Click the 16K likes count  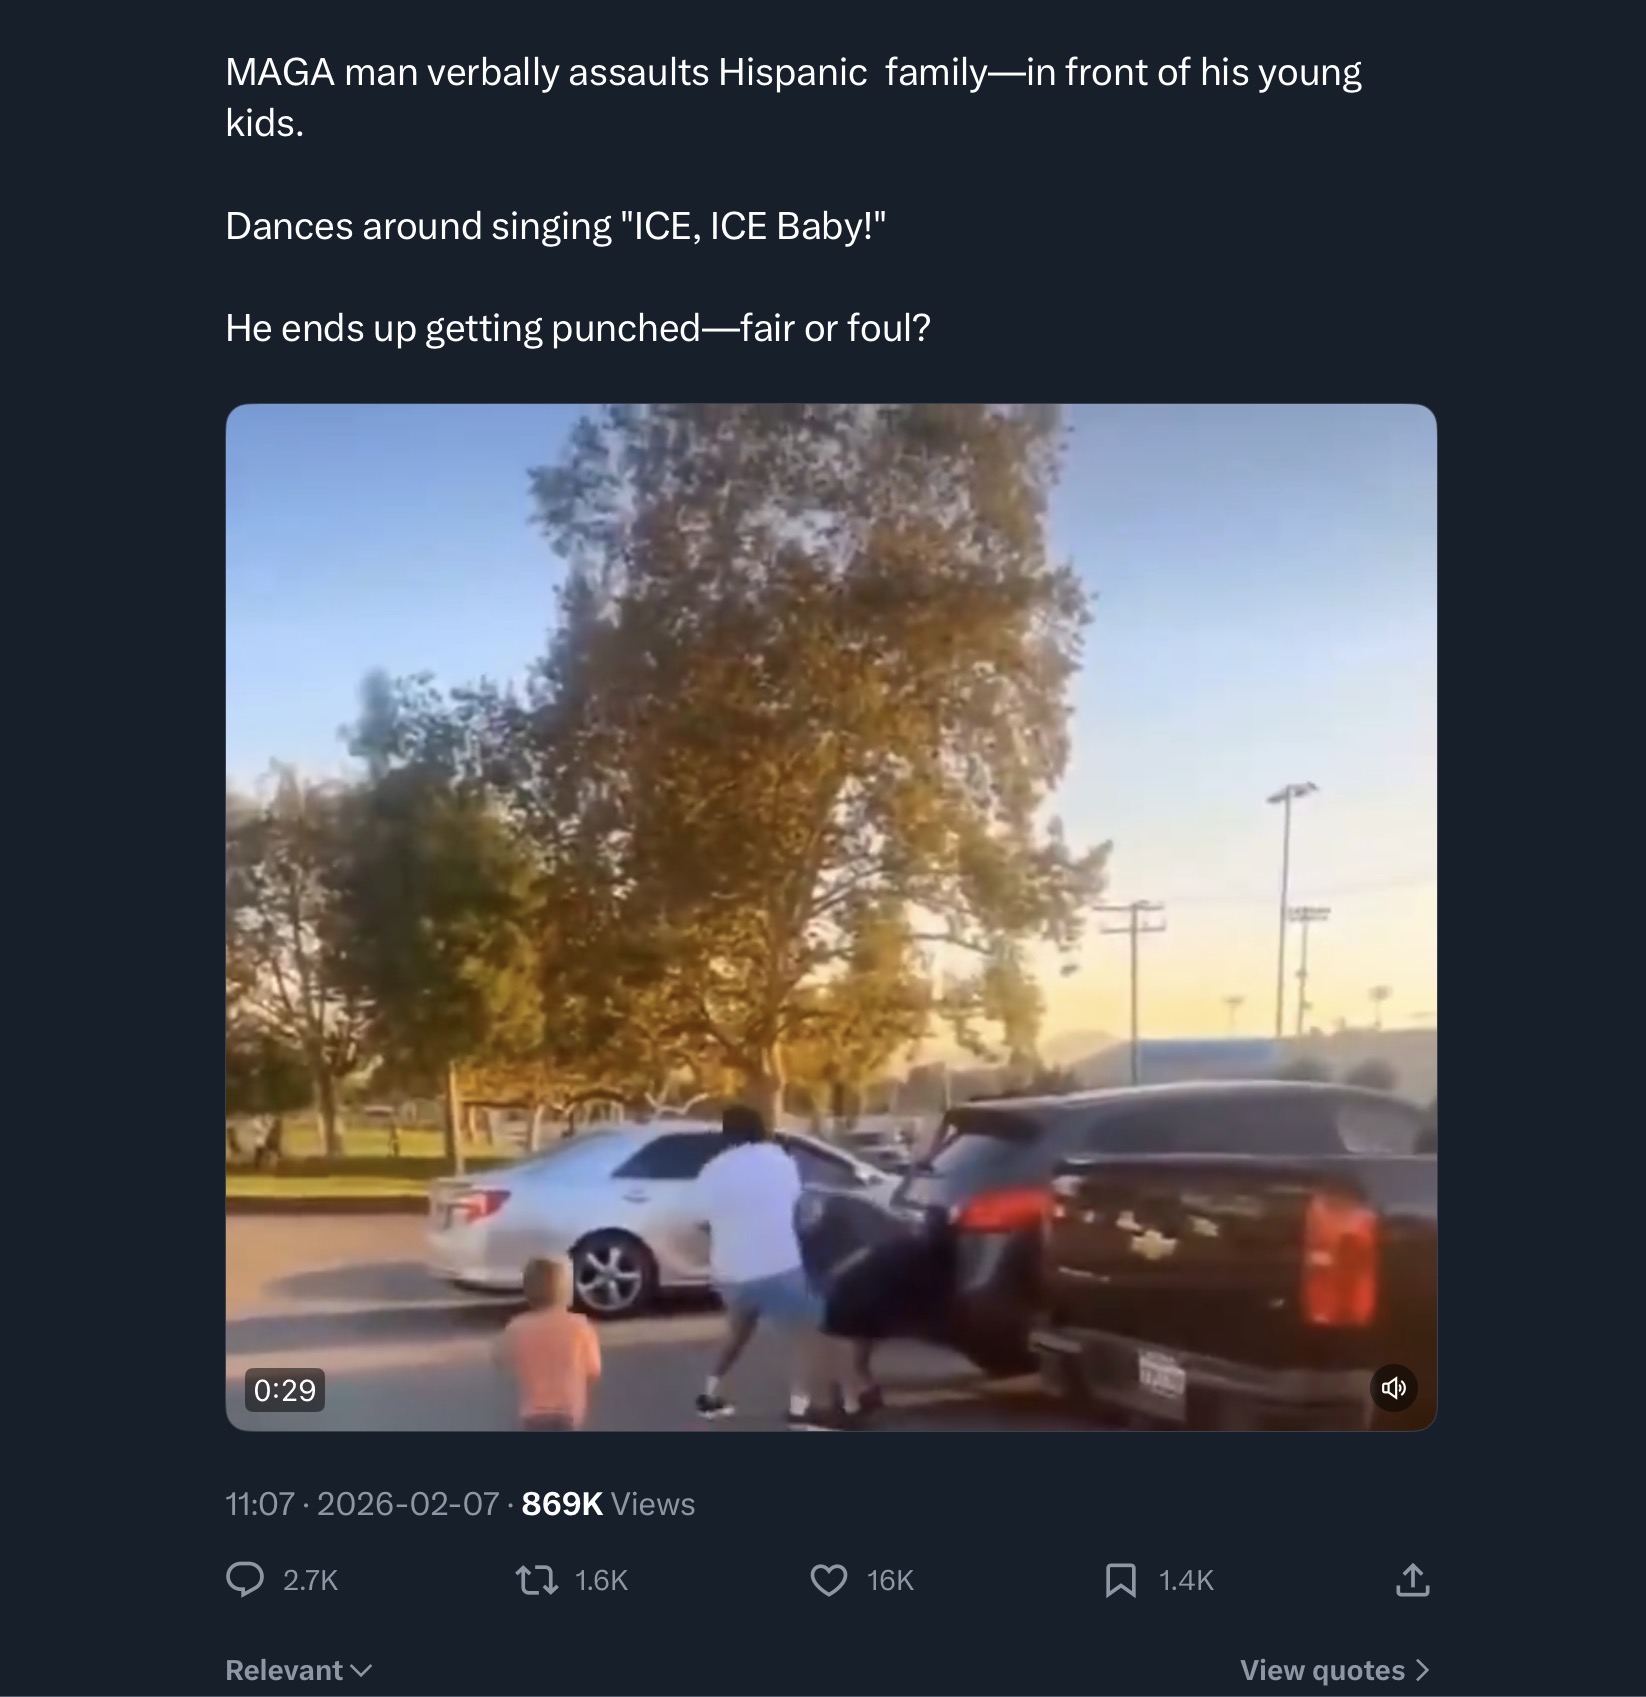point(890,1580)
